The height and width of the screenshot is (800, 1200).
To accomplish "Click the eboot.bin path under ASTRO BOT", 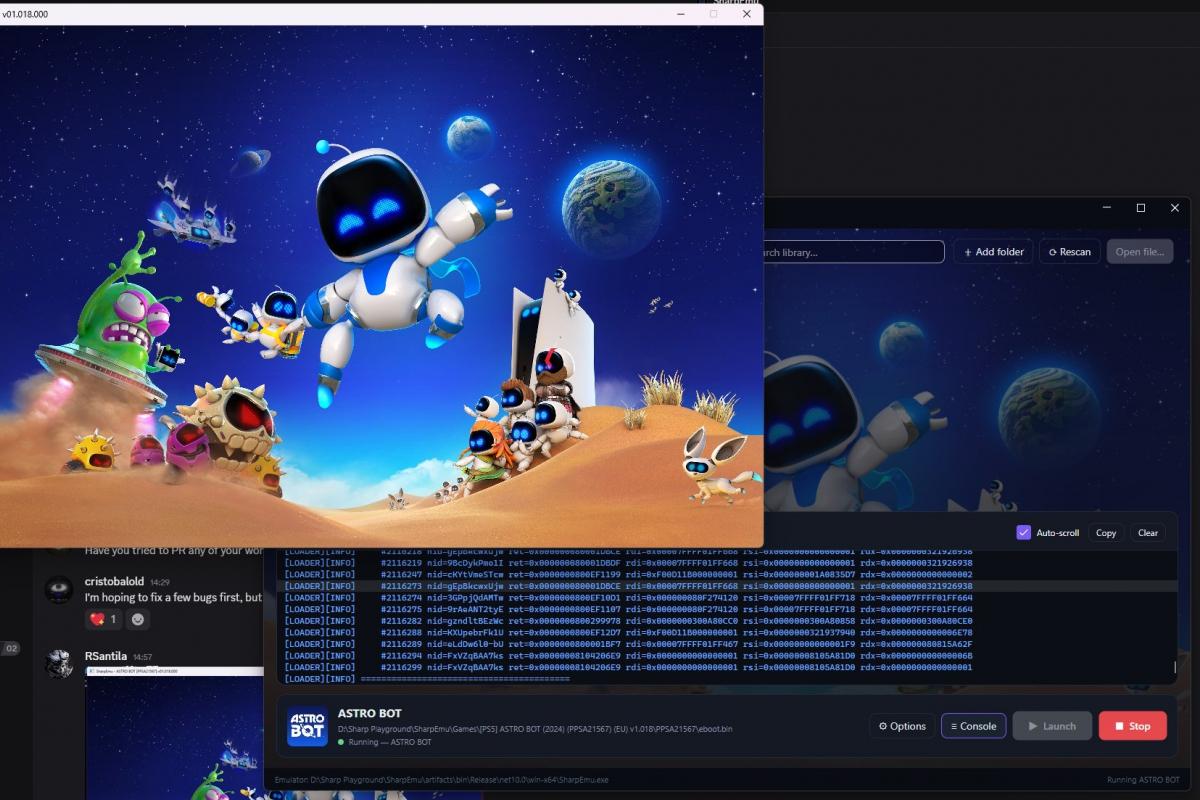I will coord(535,729).
